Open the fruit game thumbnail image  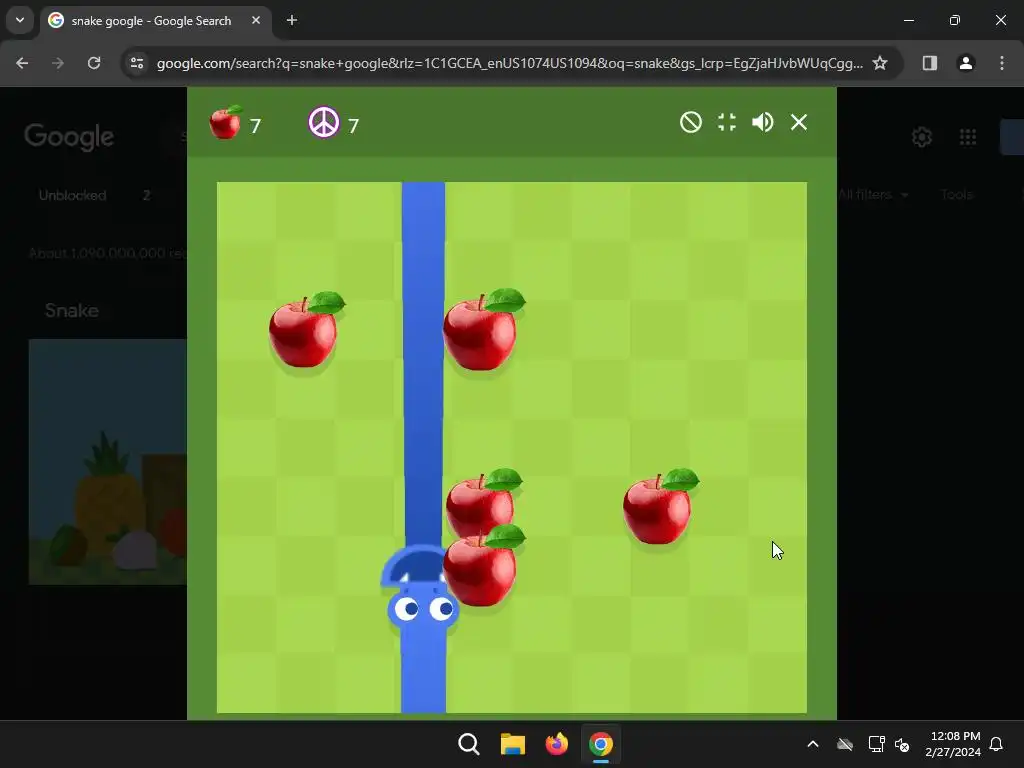[108, 461]
